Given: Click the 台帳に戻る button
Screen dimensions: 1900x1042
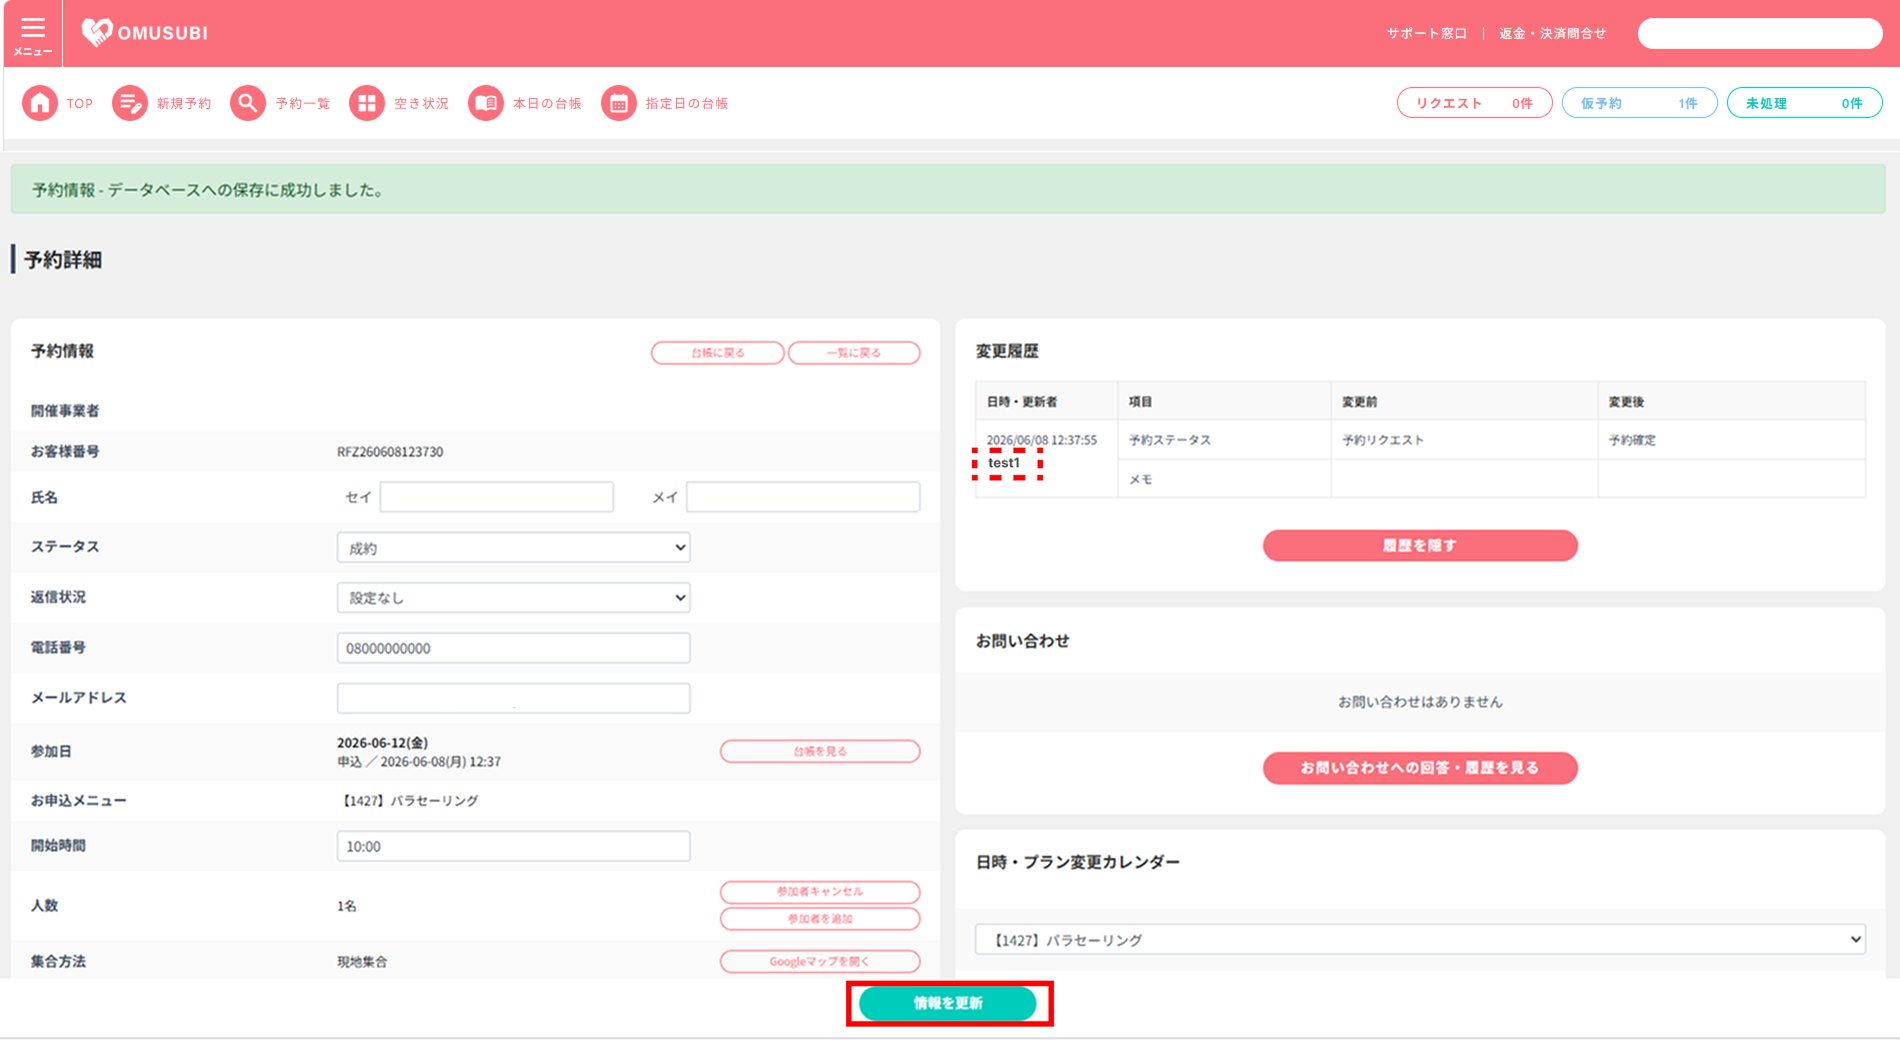Looking at the screenshot, I should (718, 353).
